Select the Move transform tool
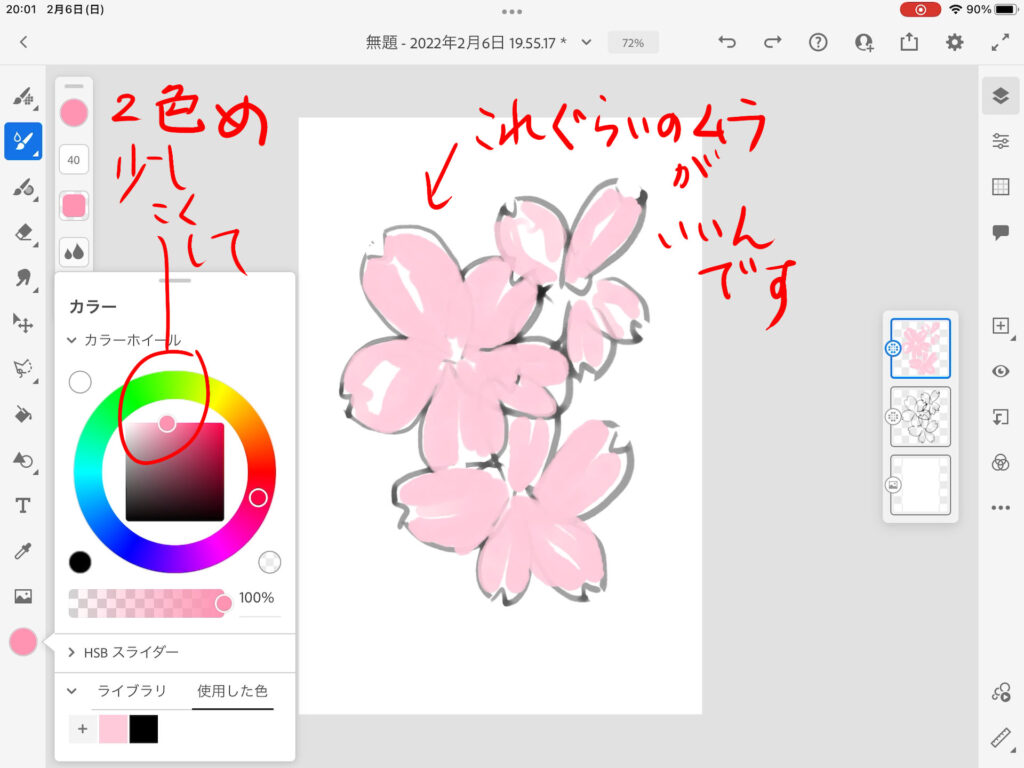Screen dimensions: 1024x768 coord(23,323)
